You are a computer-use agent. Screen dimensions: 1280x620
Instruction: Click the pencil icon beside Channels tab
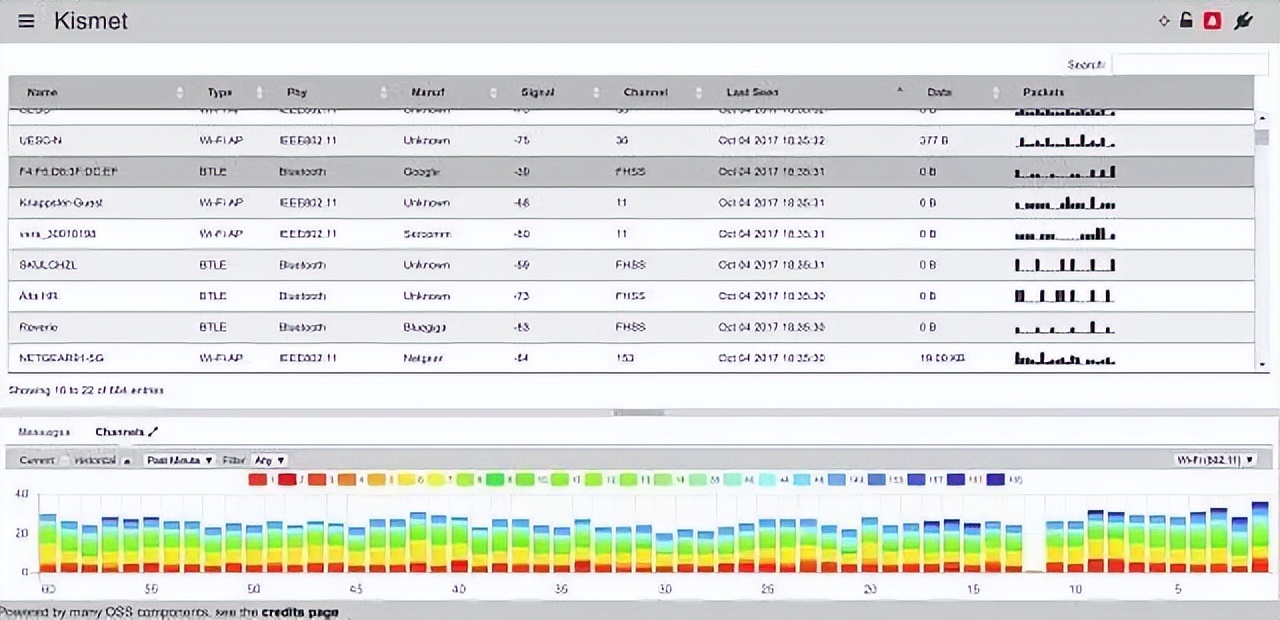[153, 432]
